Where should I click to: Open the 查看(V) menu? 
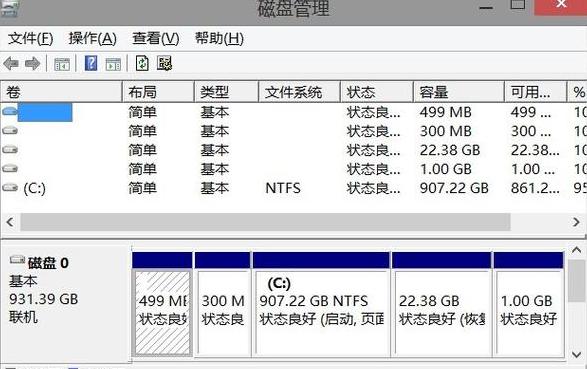click(x=156, y=39)
